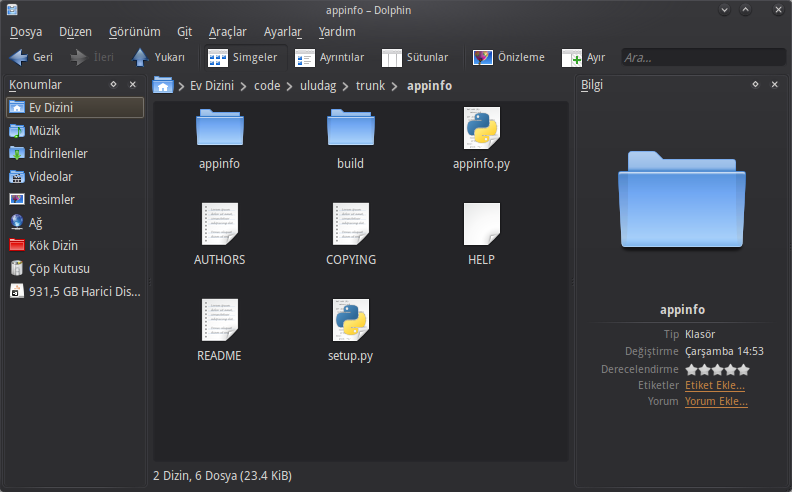
Task: Open İndirilenler in sidebar
Action: pos(75,154)
